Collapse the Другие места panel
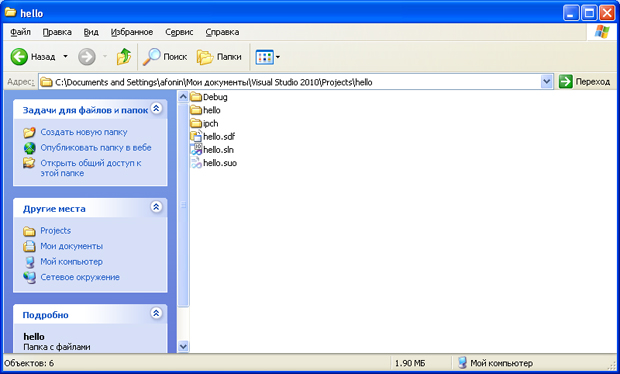Image resolution: width=620 pixels, height=374 pixels. click(x=156, y=207)
